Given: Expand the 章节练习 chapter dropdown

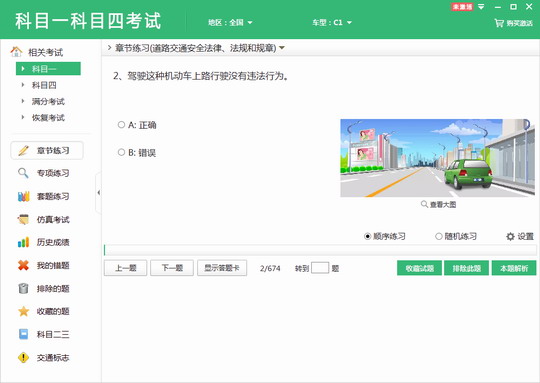Looking at the screenshot, I should pyautogui.click(x=282, y=48).
